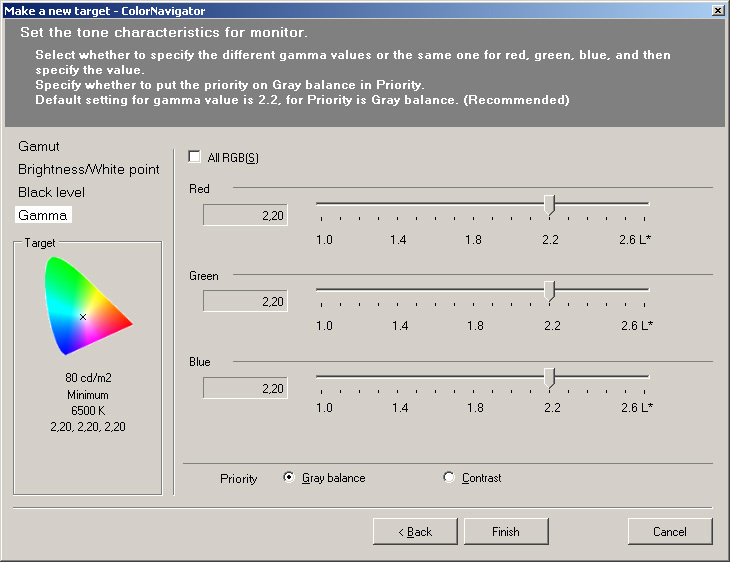The width and height of the screenshot is (730, 562).
Task: Click the Blue gamma slider handle
Action: coord(550,378)
